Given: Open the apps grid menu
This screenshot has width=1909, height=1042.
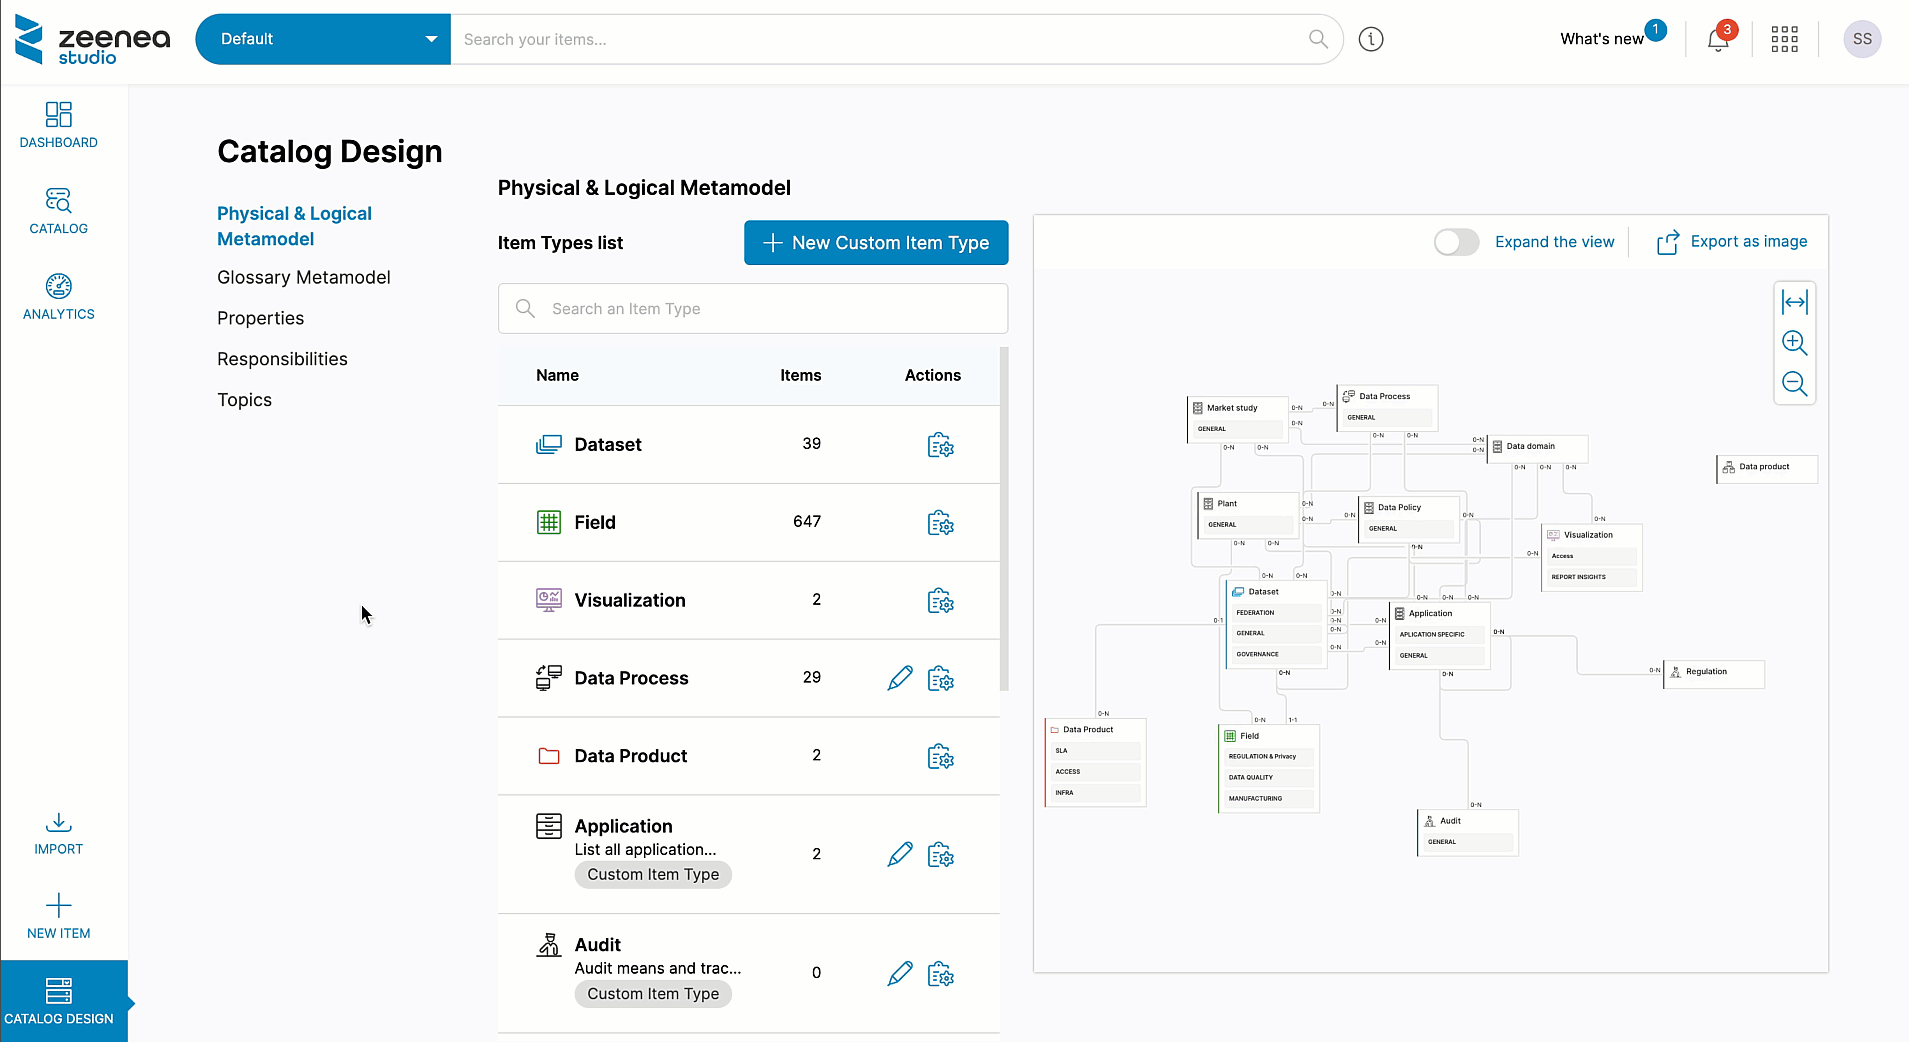Looking at the screenshot, I should pyautogui.click(x=1784, y=38).
